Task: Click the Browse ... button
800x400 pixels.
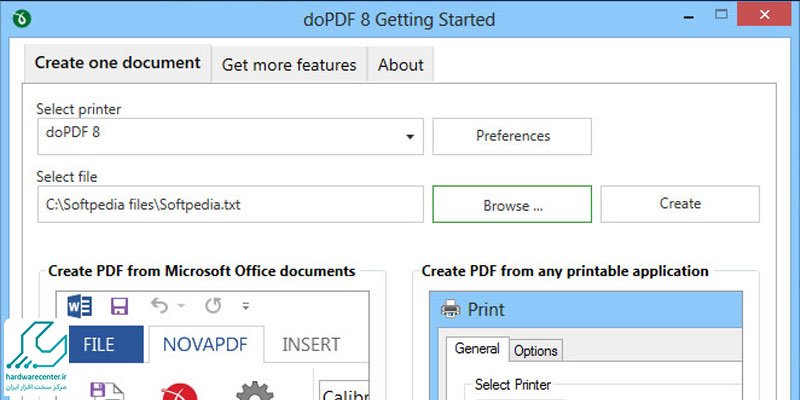Action: point(512,204)
